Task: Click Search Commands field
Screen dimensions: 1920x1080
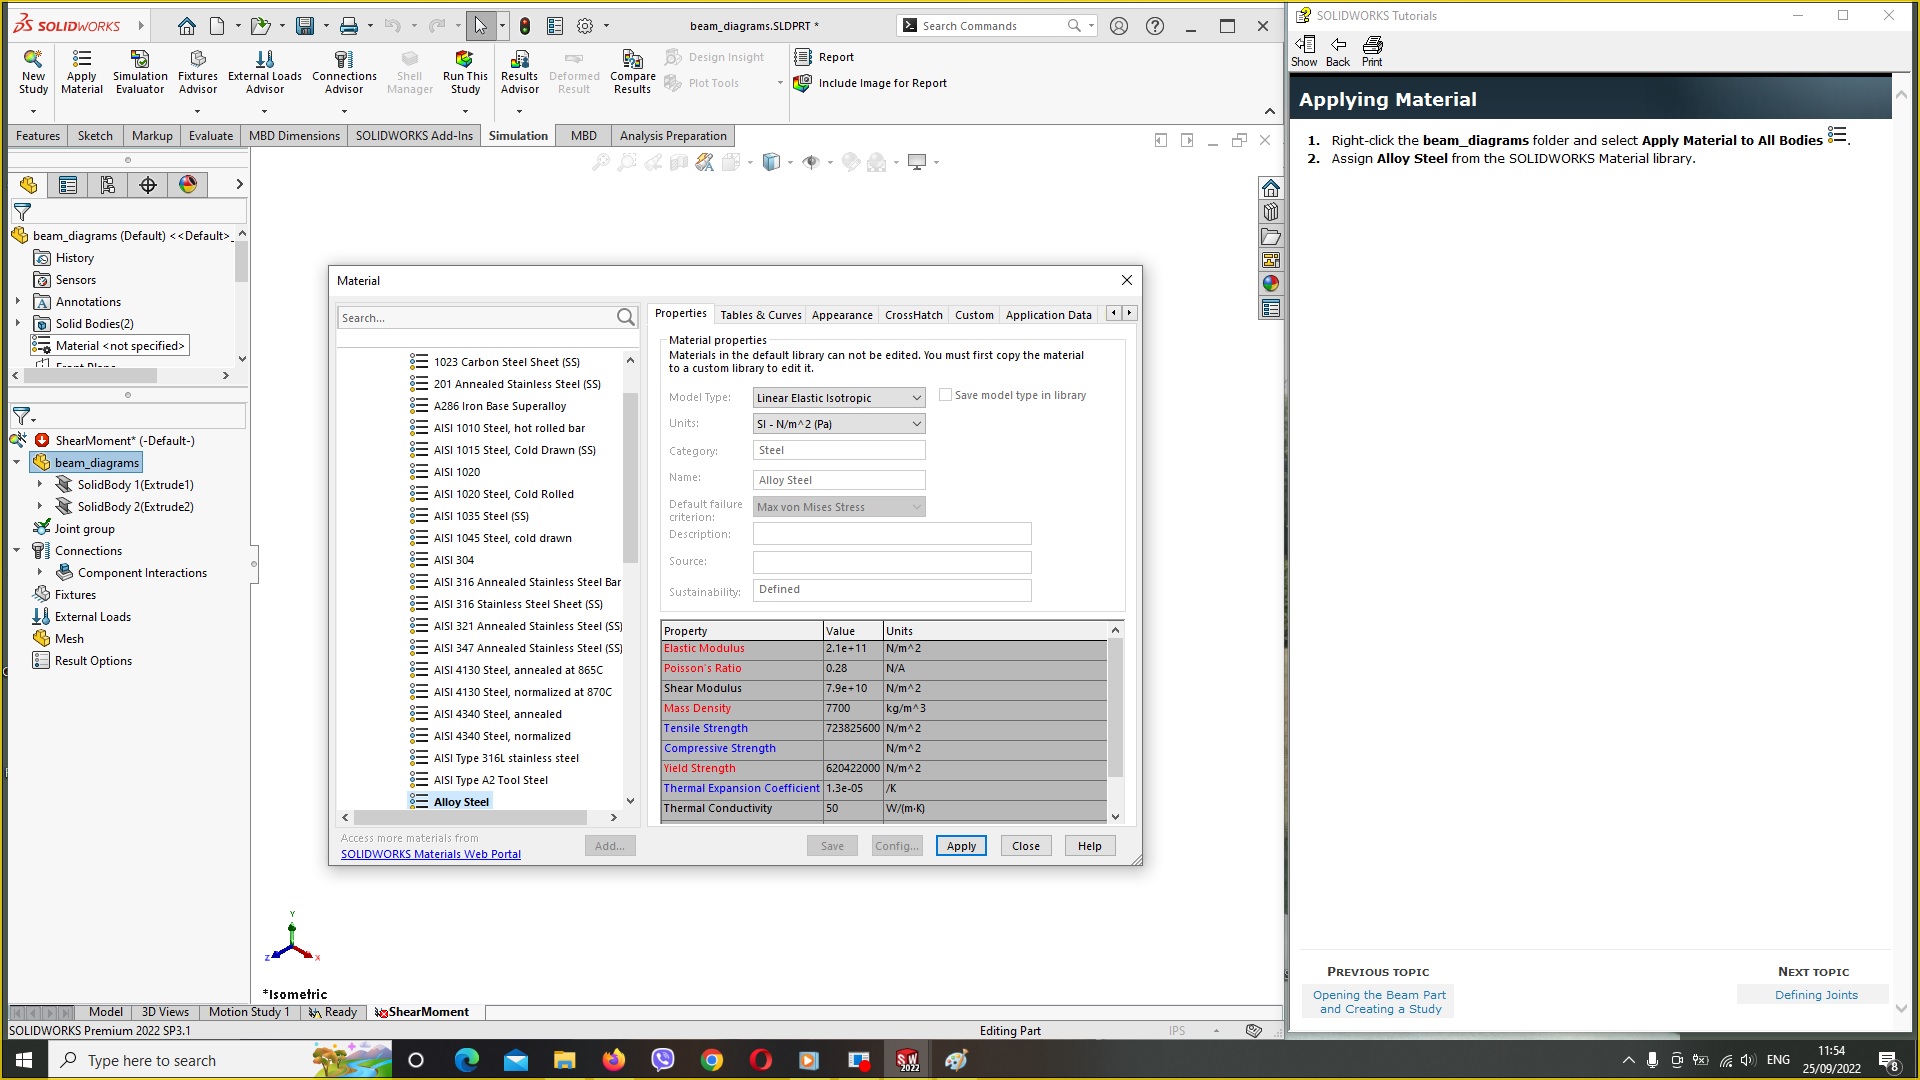Action: 996,26
